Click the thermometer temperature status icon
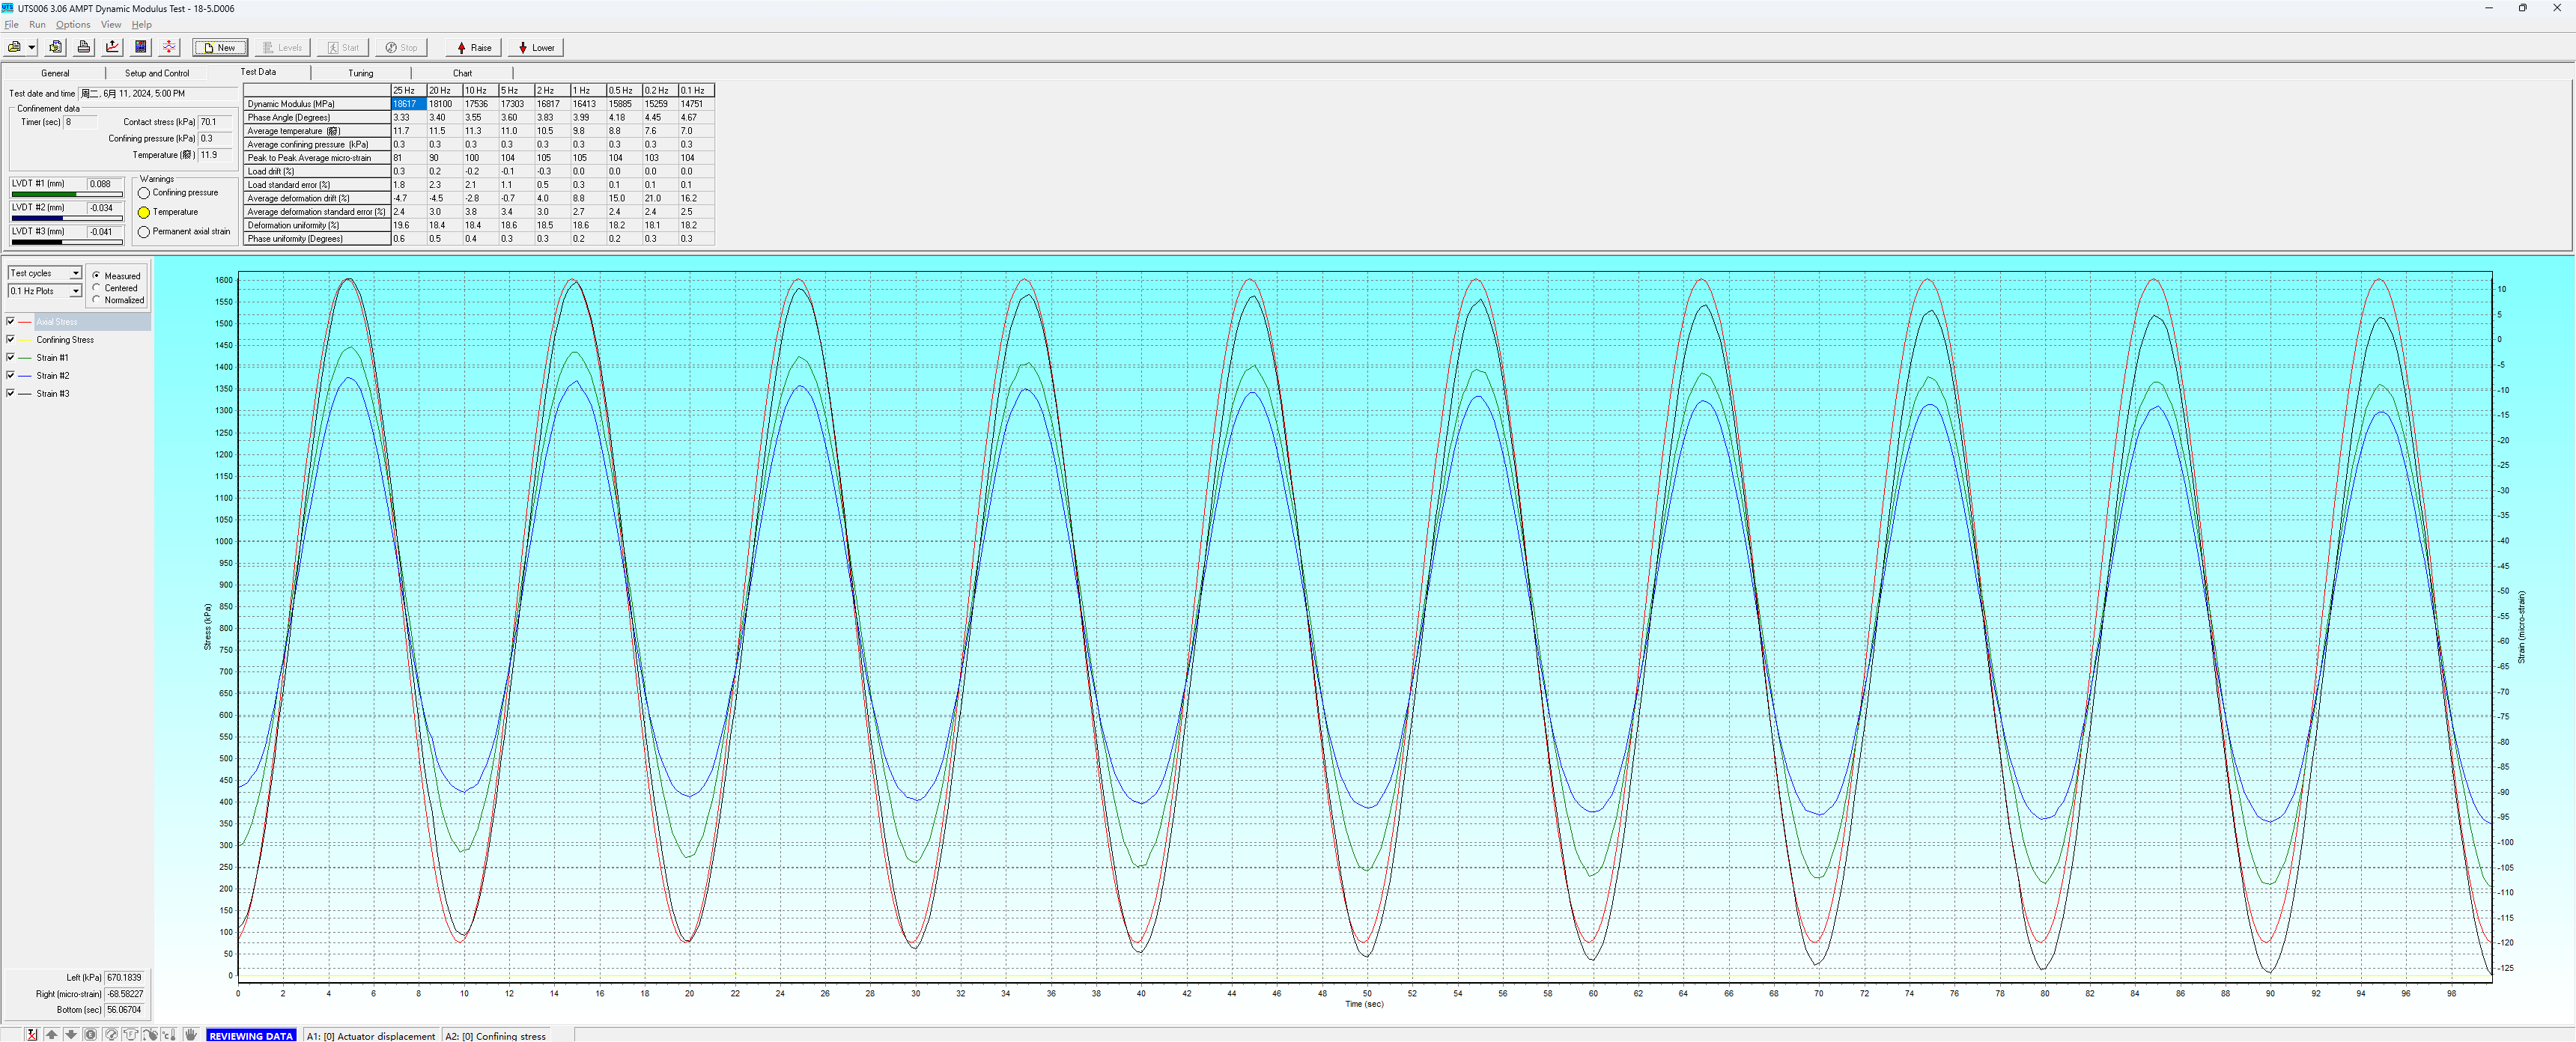 pyautogui.click(x=169, y=1035)
